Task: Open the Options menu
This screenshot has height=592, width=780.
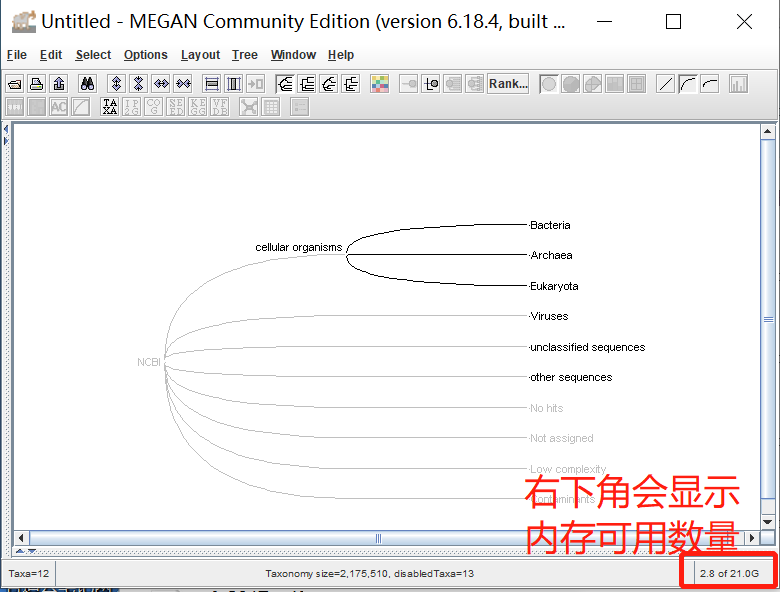Action: pos(146,55)
